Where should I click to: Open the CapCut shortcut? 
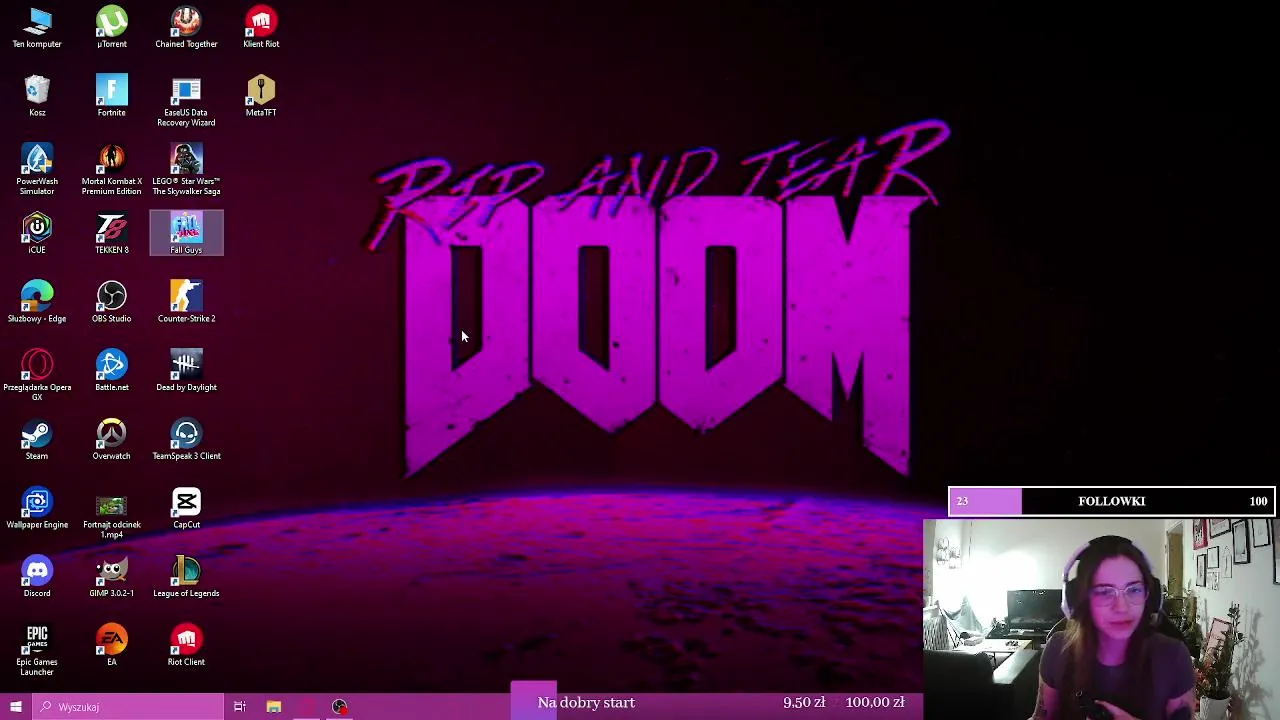186,508
